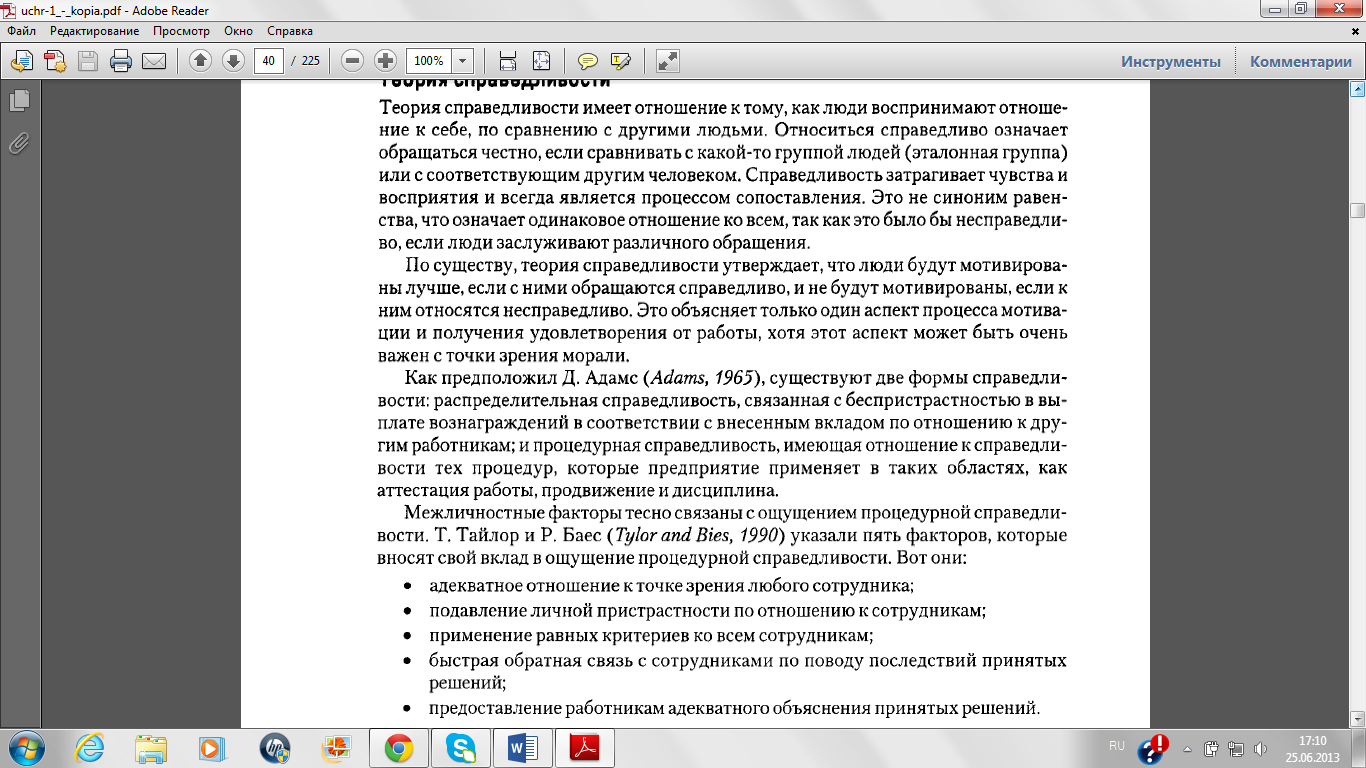1366x768 pixels.
Task: Open the Просмотр menu
Action: click(181, 31)
